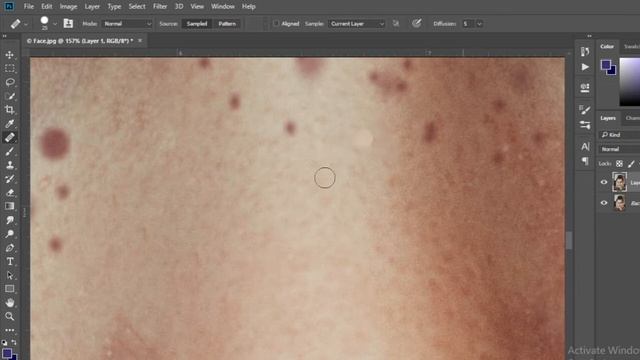Select the Gradient tool

pyautogui.click(x=10, y=206)
